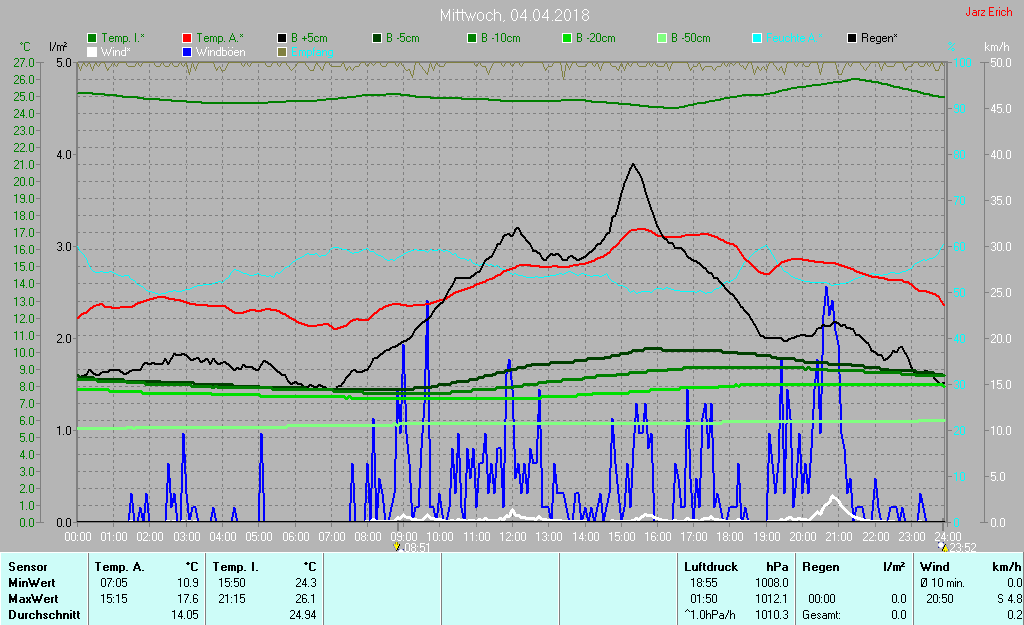Toggle the cyan humidity legend square
The height and width of the screenshot is (625, 1024).
pyautogui.click(x=757, y=38)
